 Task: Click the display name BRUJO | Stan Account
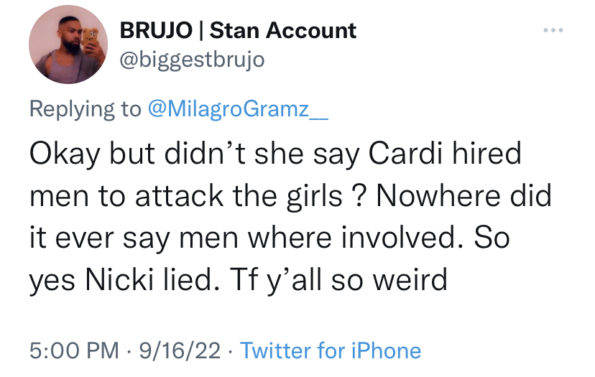238,30
